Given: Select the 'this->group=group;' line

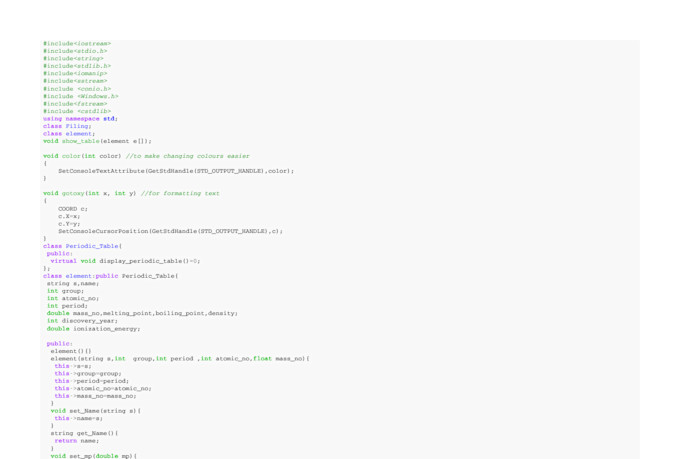Looking at the screenshot, I should coord(88,374).
